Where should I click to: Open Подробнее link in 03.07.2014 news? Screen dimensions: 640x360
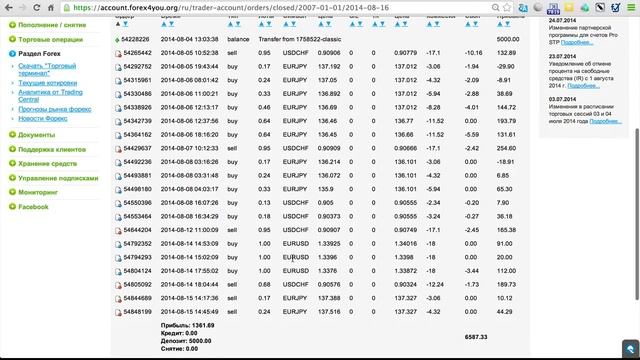[605, 121]
